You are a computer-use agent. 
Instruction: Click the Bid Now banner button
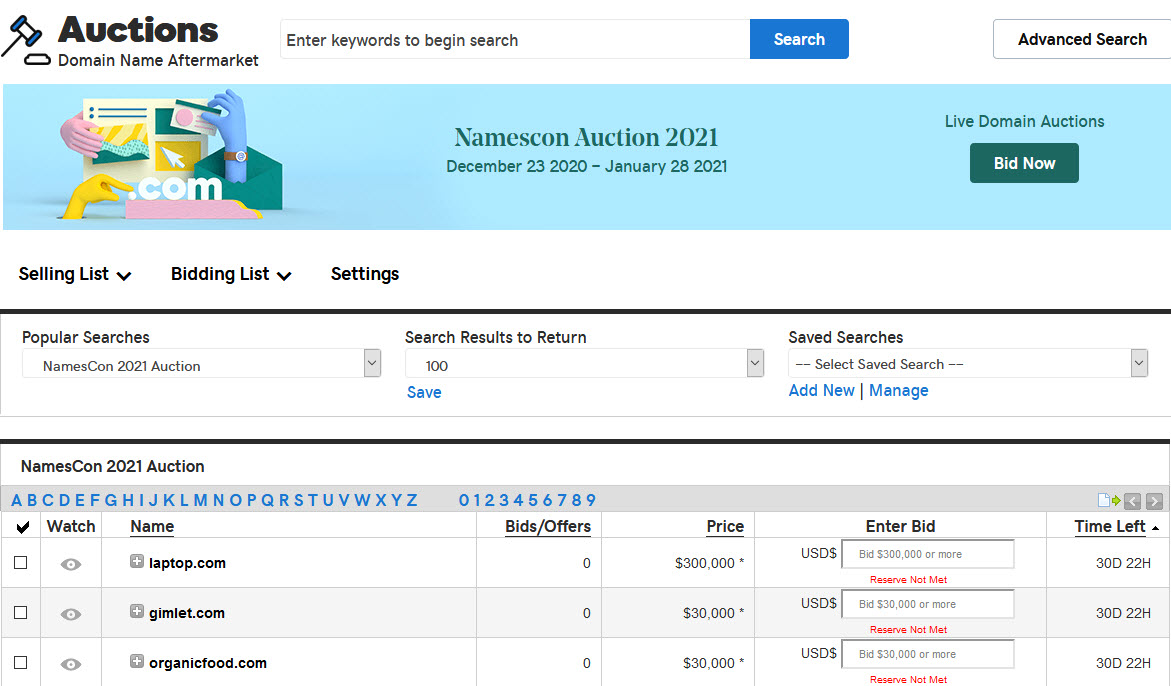[x=1024, y=163]
